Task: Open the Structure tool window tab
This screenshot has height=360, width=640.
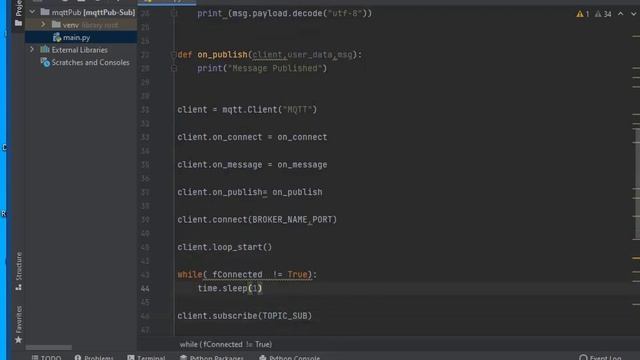Action: click(18, 271)
